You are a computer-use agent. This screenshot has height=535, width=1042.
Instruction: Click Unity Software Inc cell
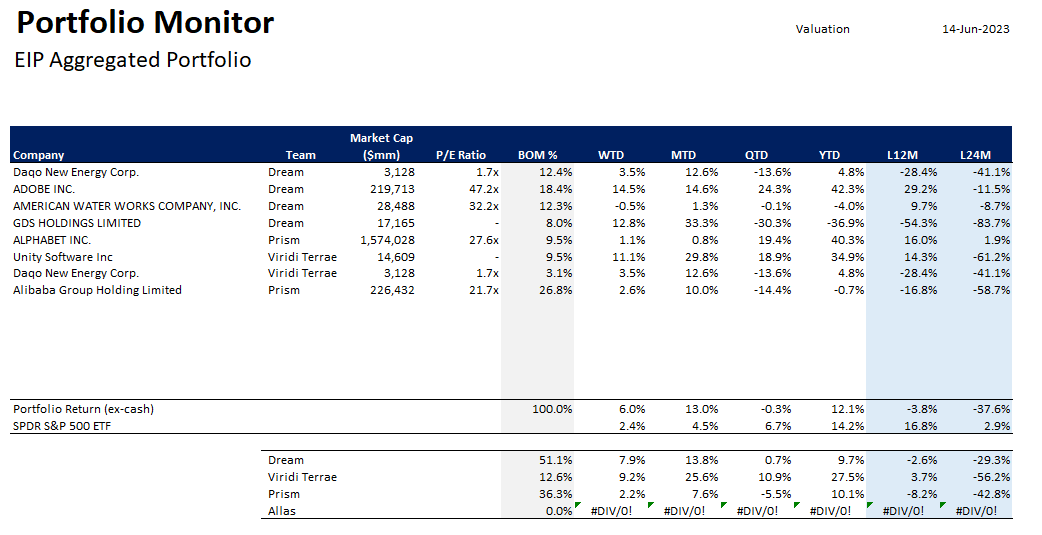coord(63,257)
